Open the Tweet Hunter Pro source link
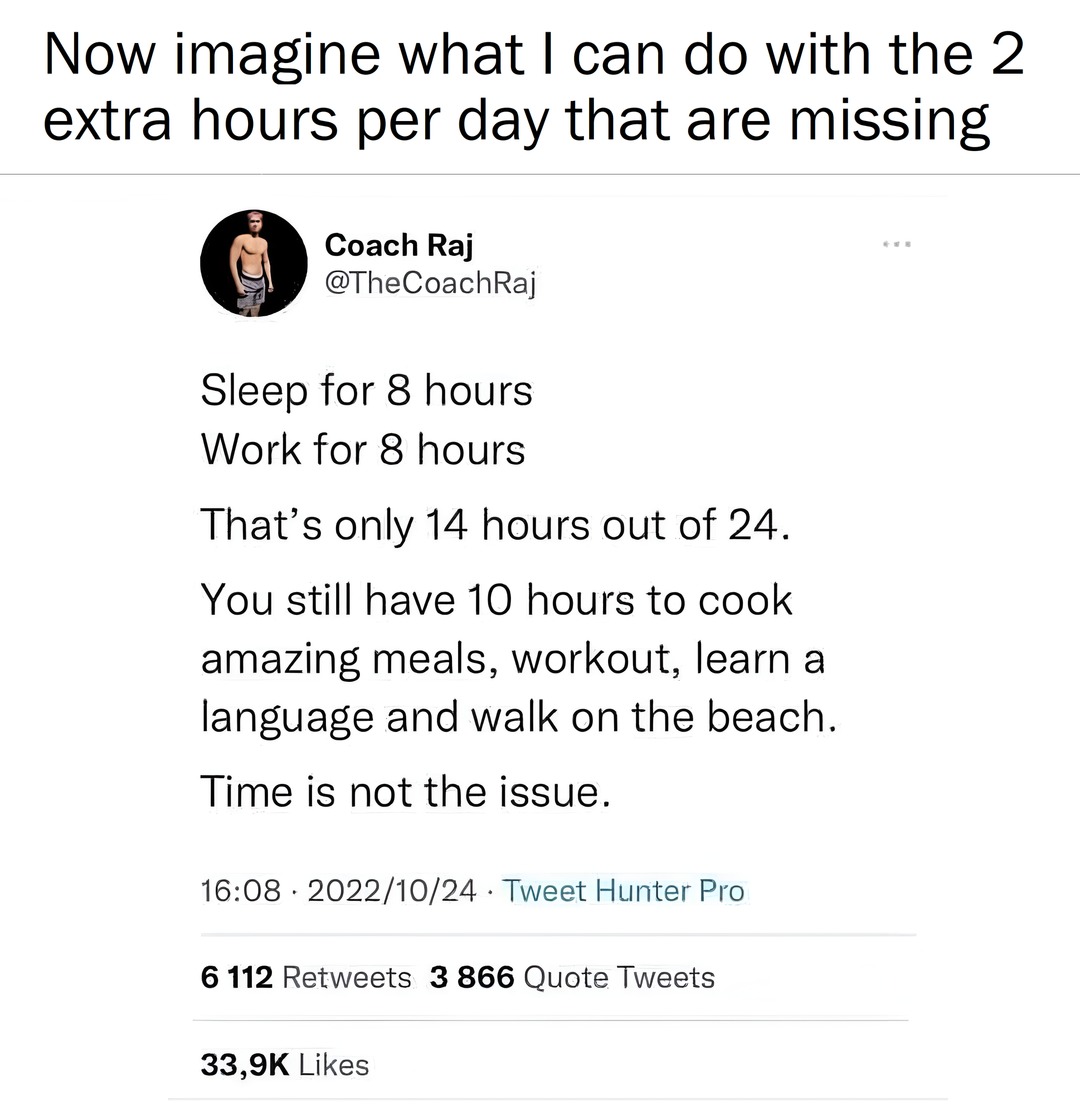1080x1115 pixels. [x=623, y=890]
